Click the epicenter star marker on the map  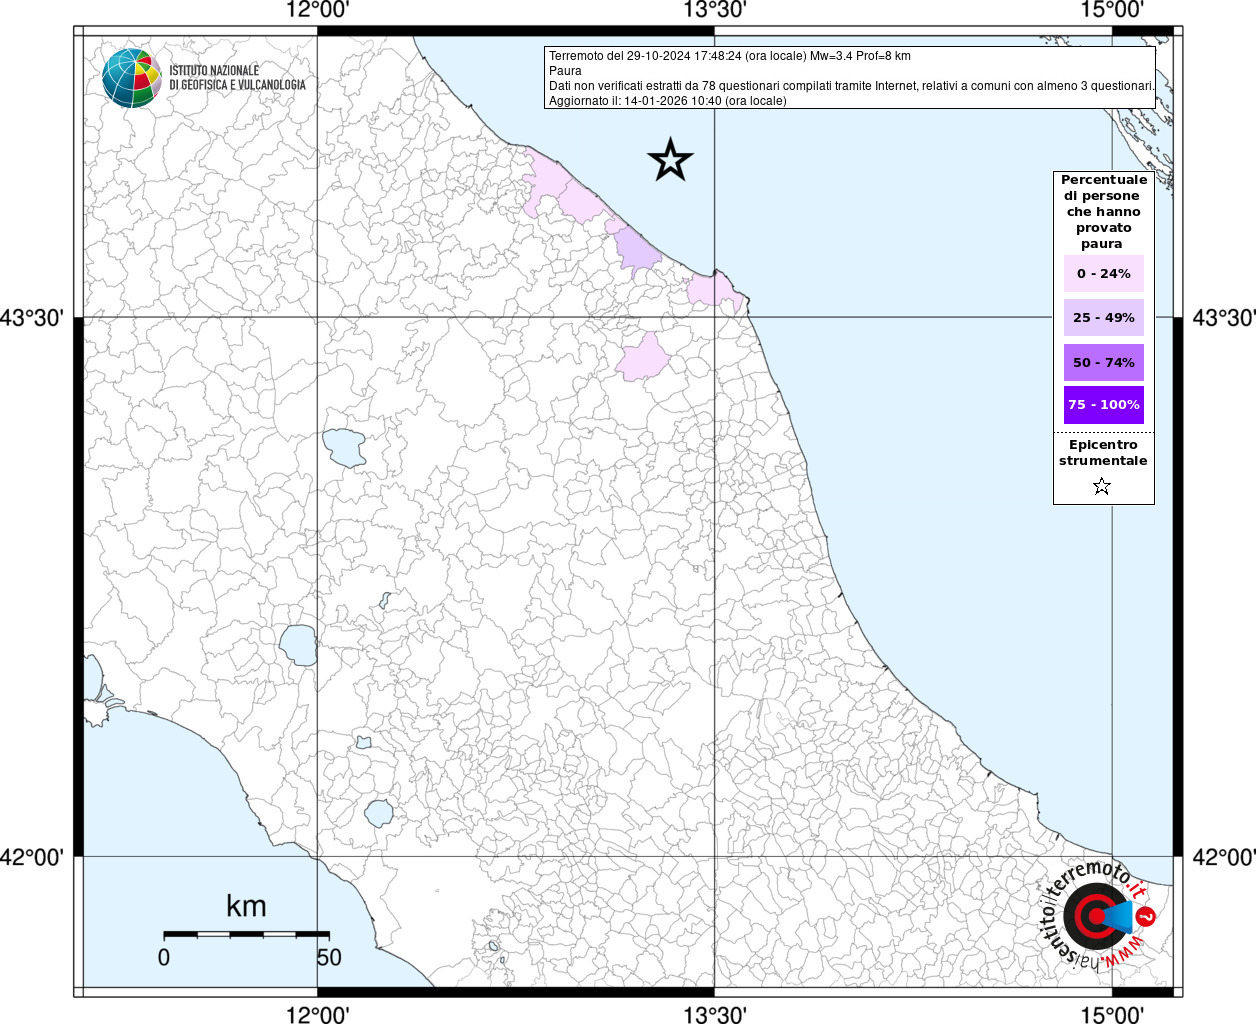tap(670, 160)
